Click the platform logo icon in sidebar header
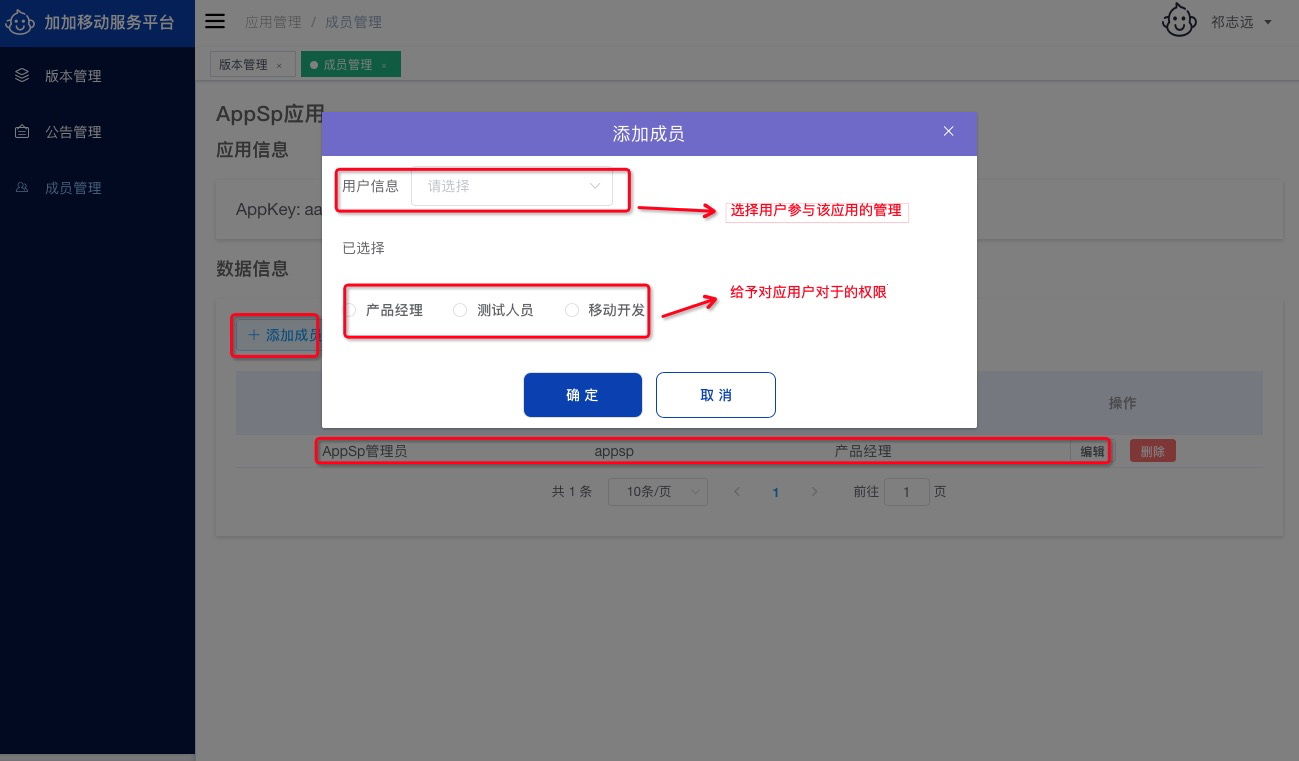 (21, 22)
